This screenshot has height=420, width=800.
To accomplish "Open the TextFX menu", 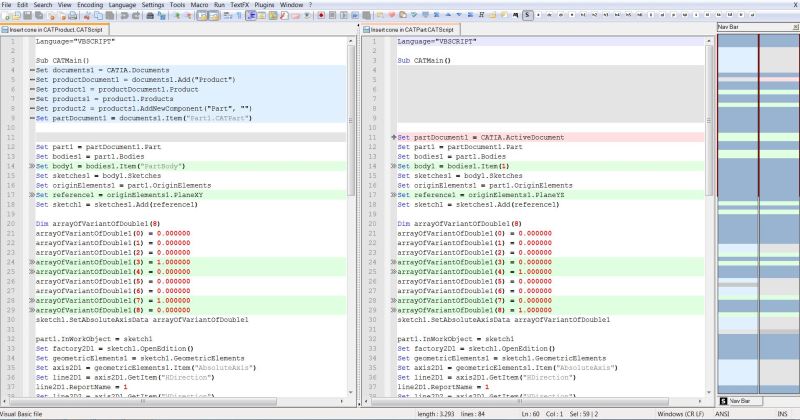I will point(239,5).
